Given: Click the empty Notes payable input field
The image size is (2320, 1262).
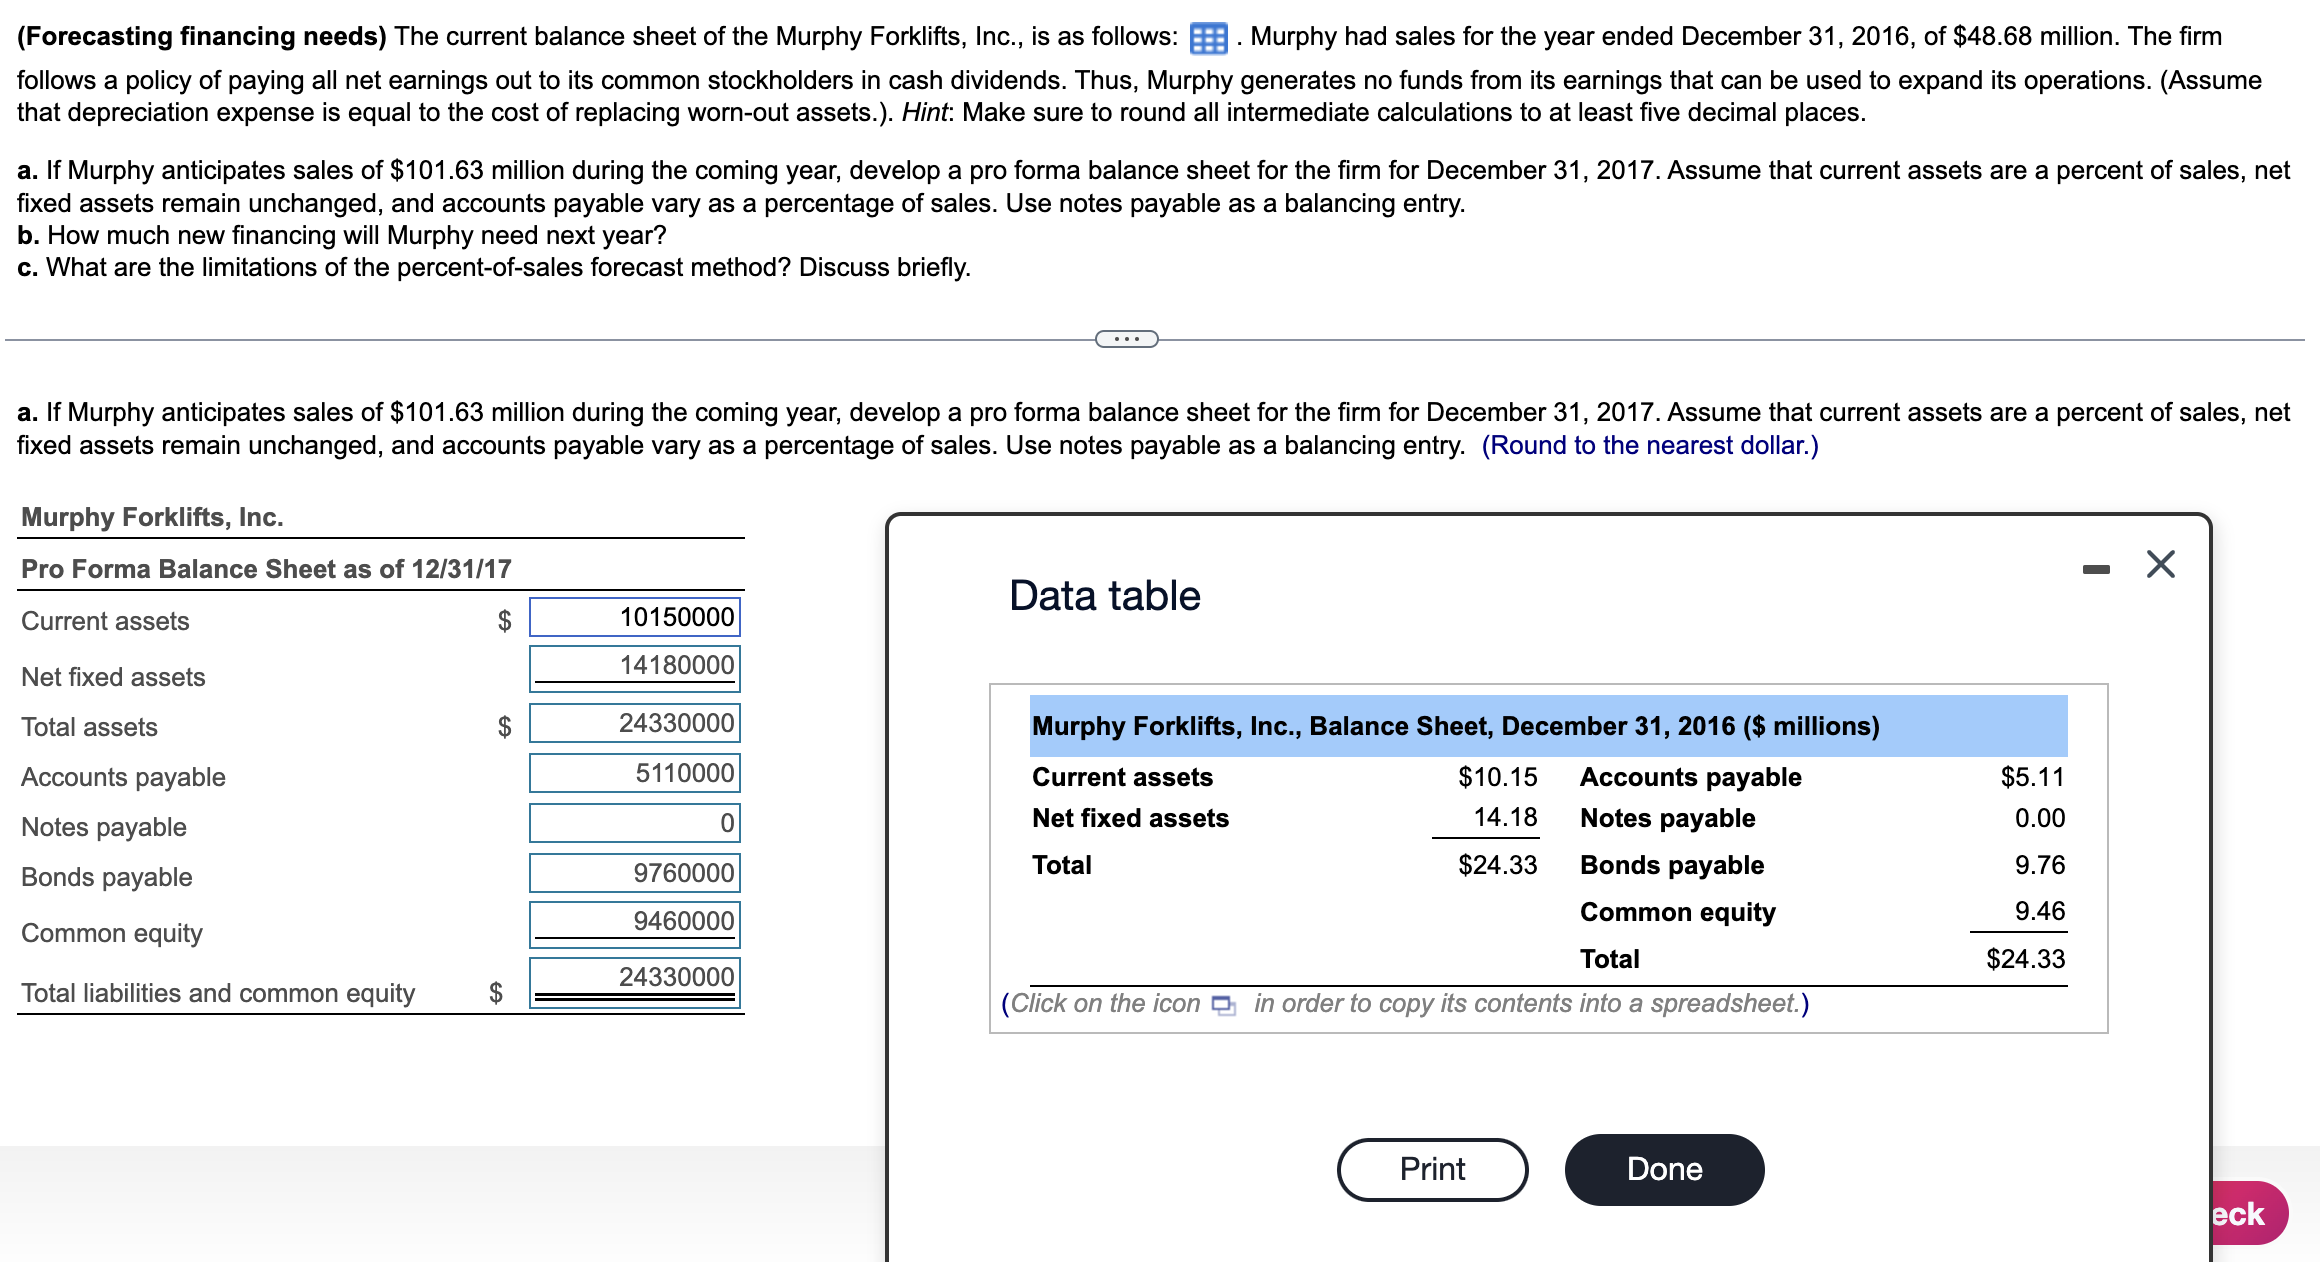Looking at the screenshot, I should [634, 823].
